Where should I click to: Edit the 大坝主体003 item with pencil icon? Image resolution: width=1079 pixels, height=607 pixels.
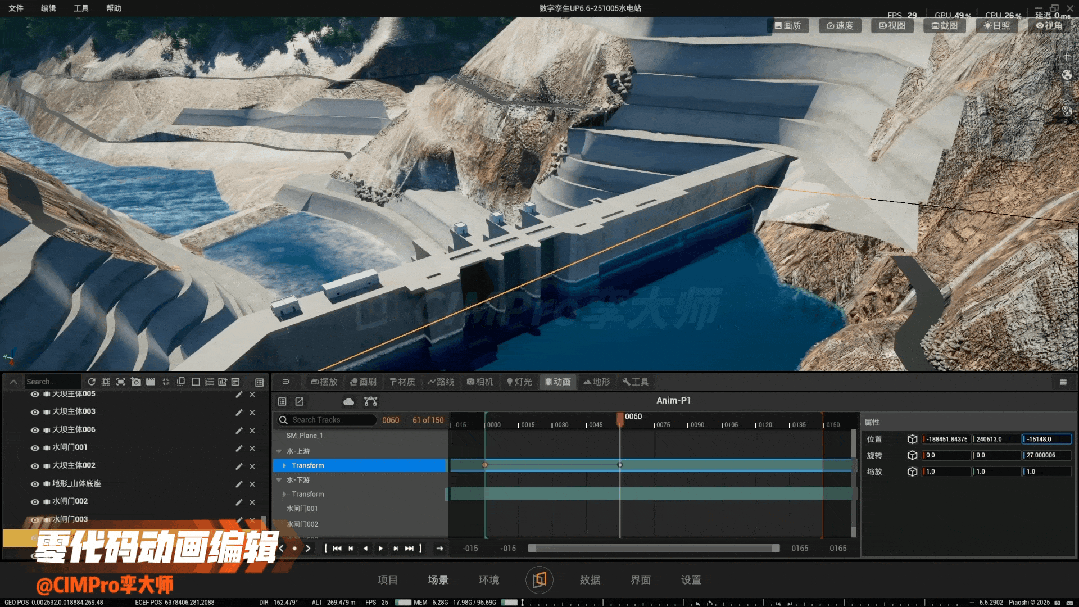(239, 412)
